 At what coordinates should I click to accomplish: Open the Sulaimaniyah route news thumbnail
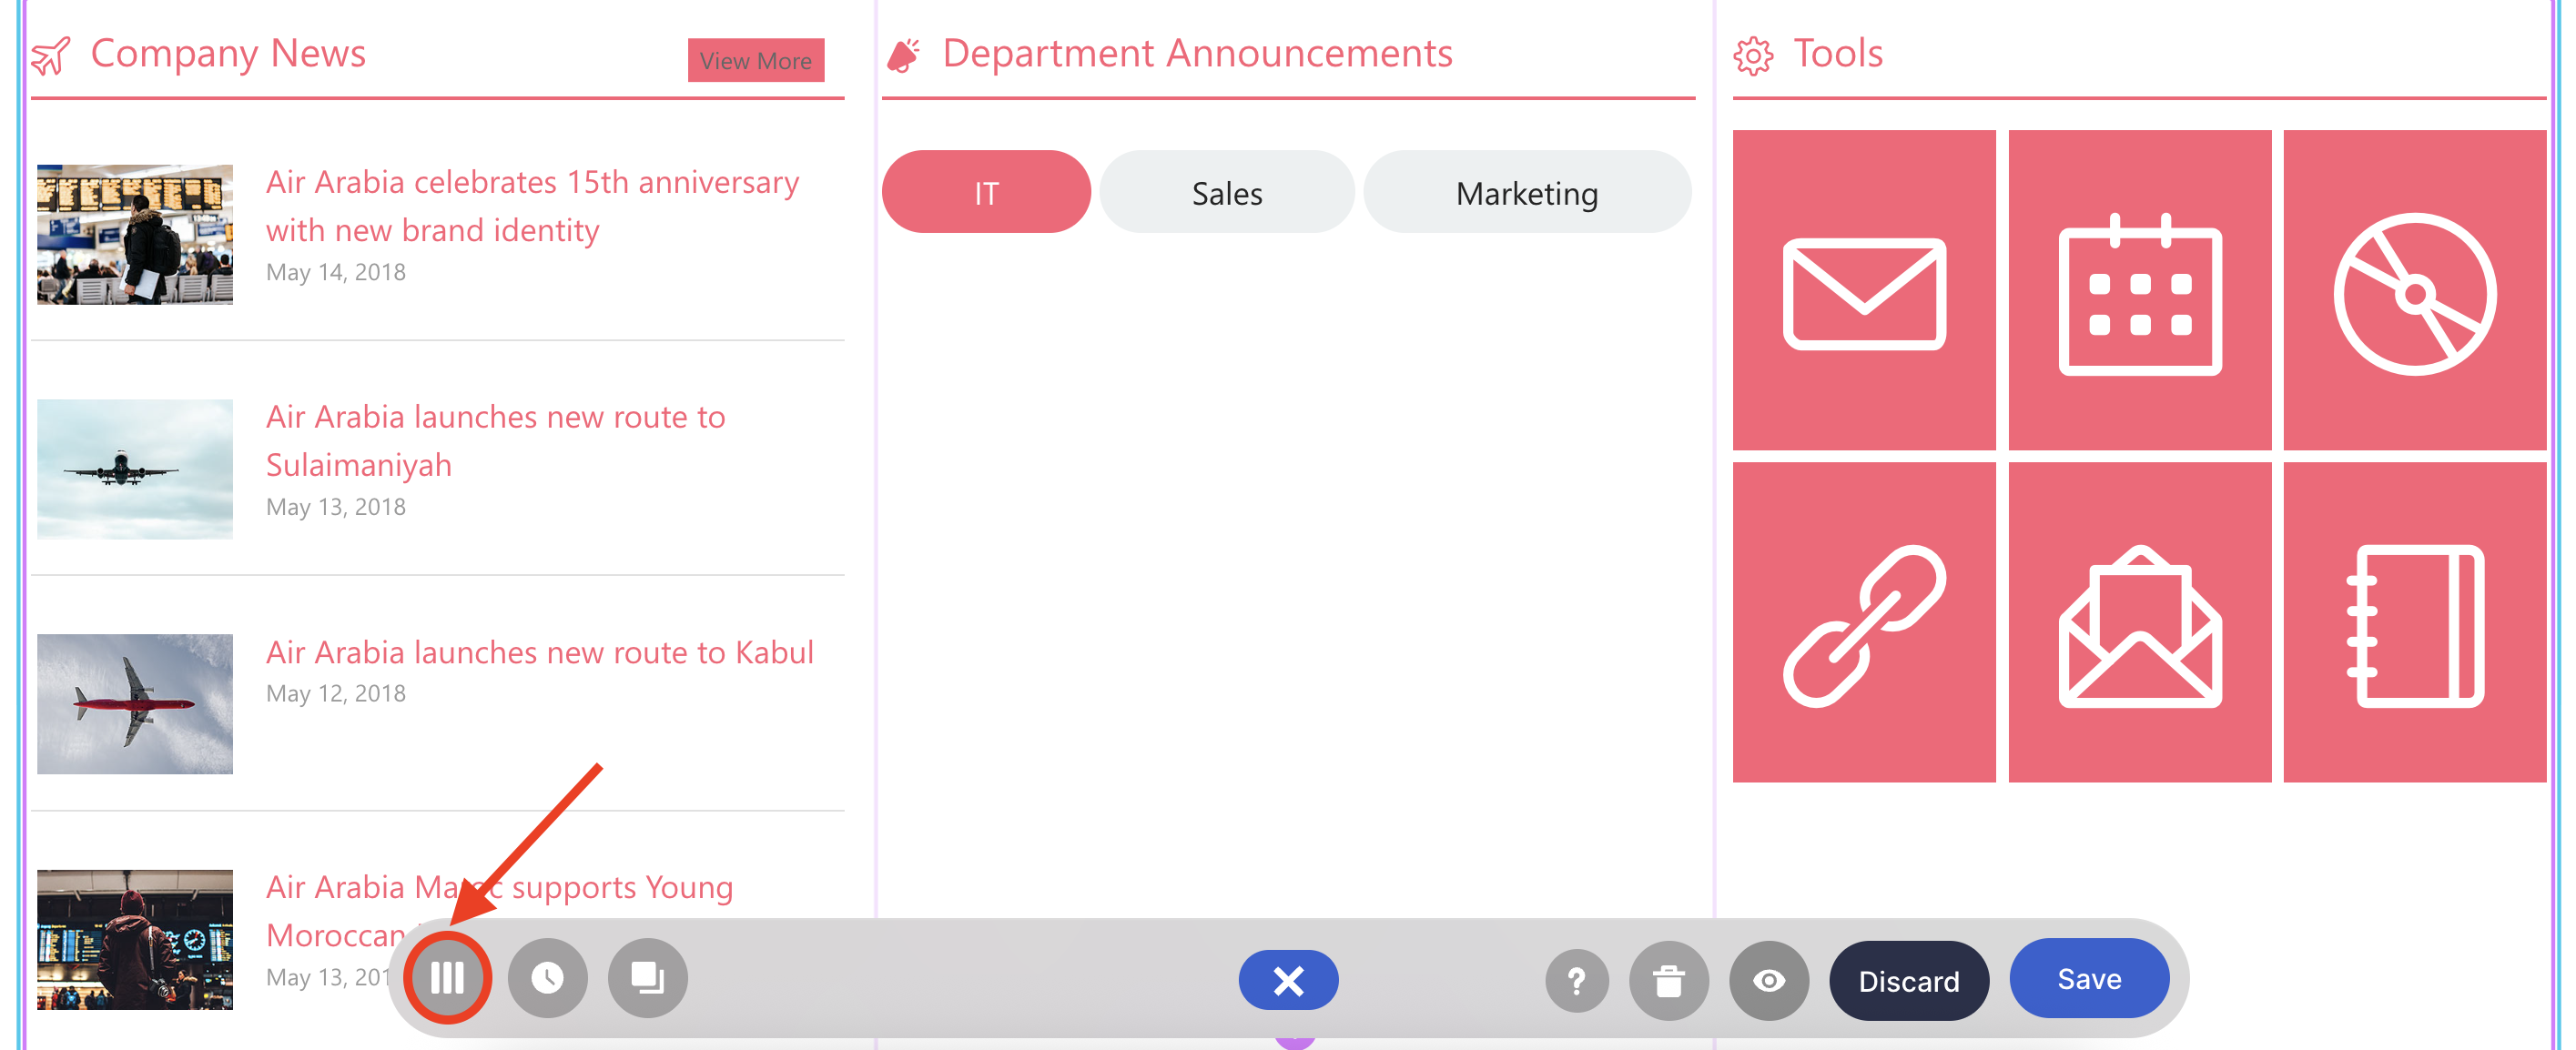pyautogui.click(x=135, y=469)
